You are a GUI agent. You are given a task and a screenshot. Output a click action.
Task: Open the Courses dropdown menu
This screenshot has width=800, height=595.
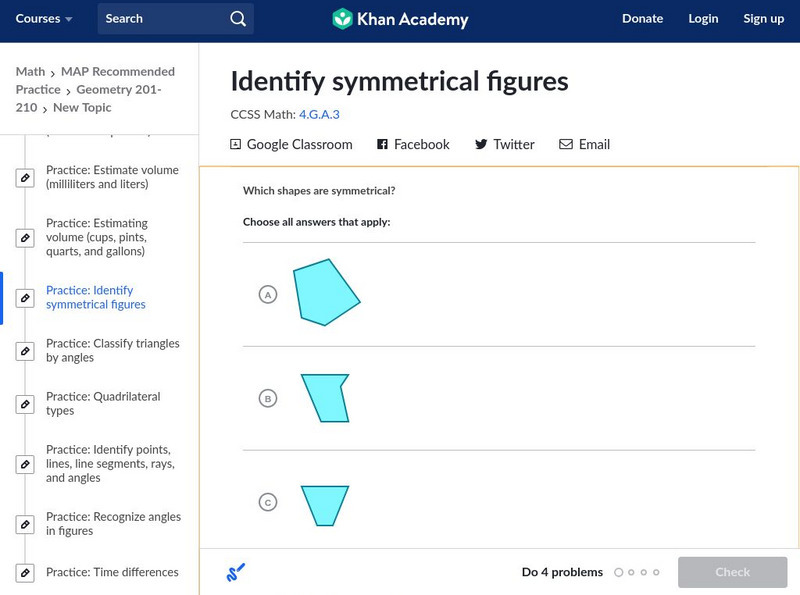(44, 19)
